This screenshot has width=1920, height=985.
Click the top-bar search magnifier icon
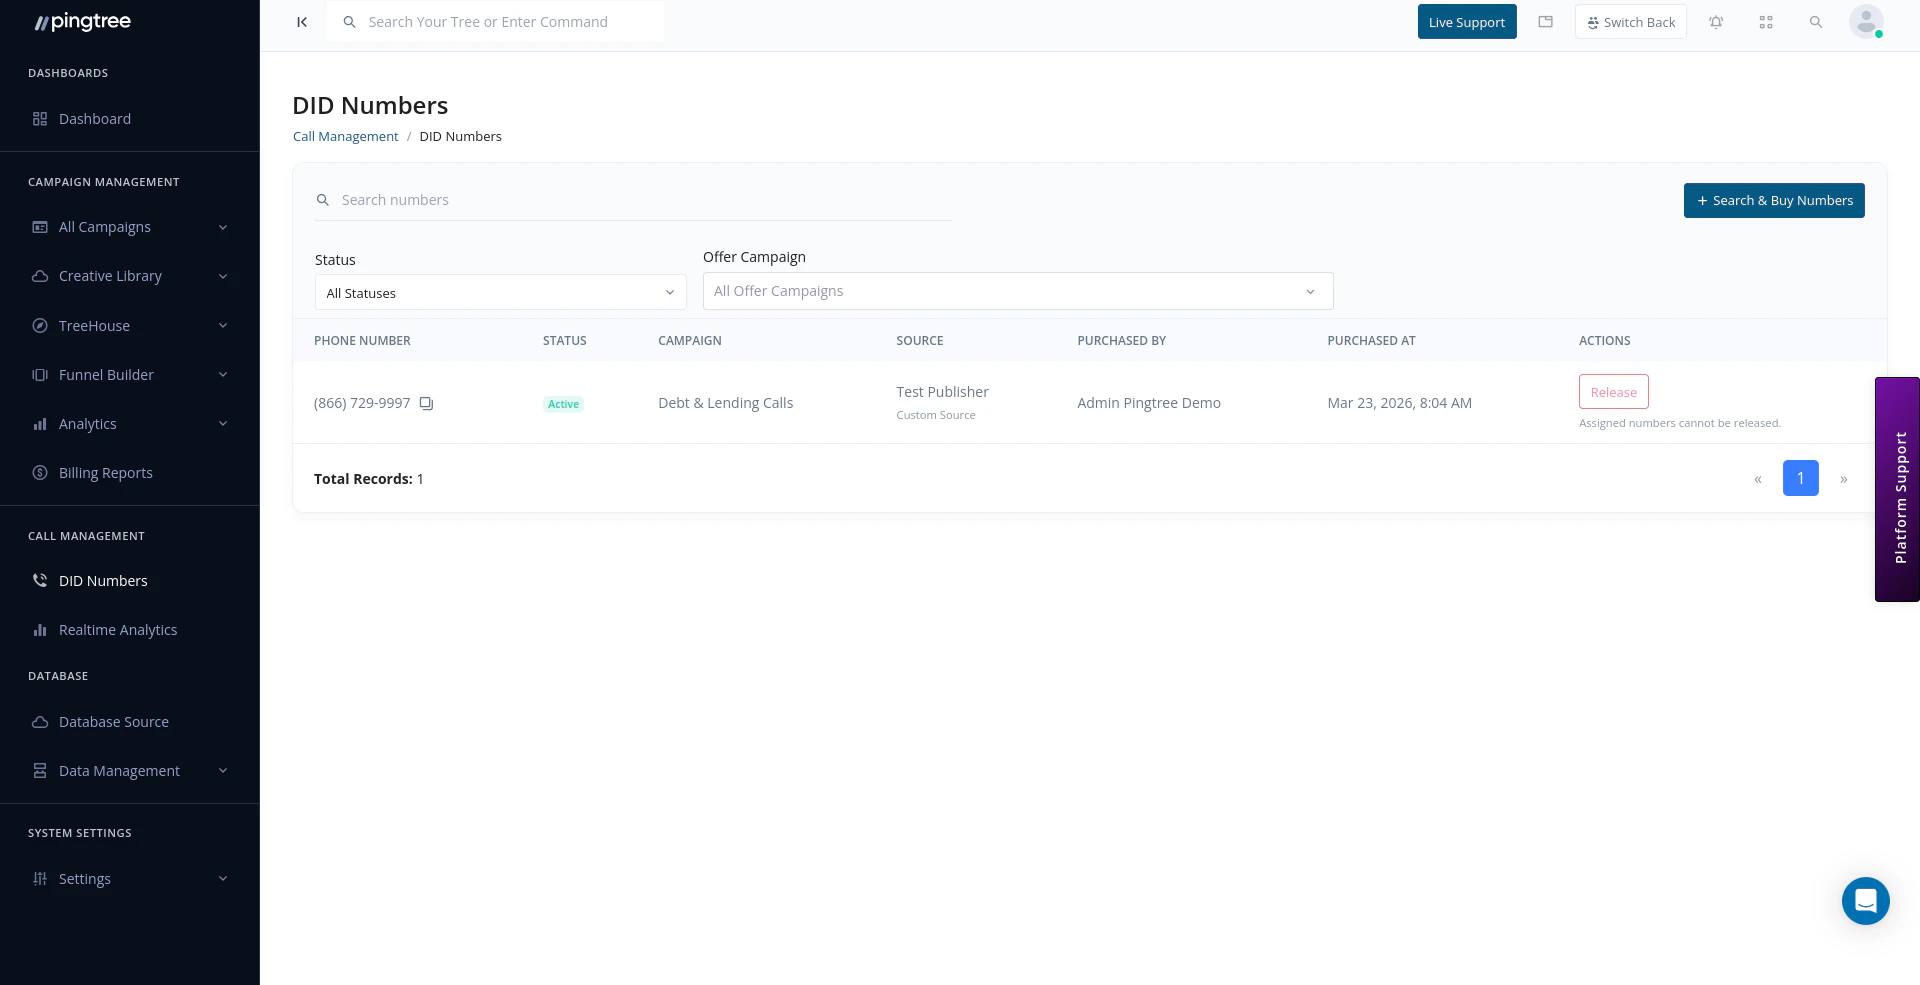(x=1816, y=21)
